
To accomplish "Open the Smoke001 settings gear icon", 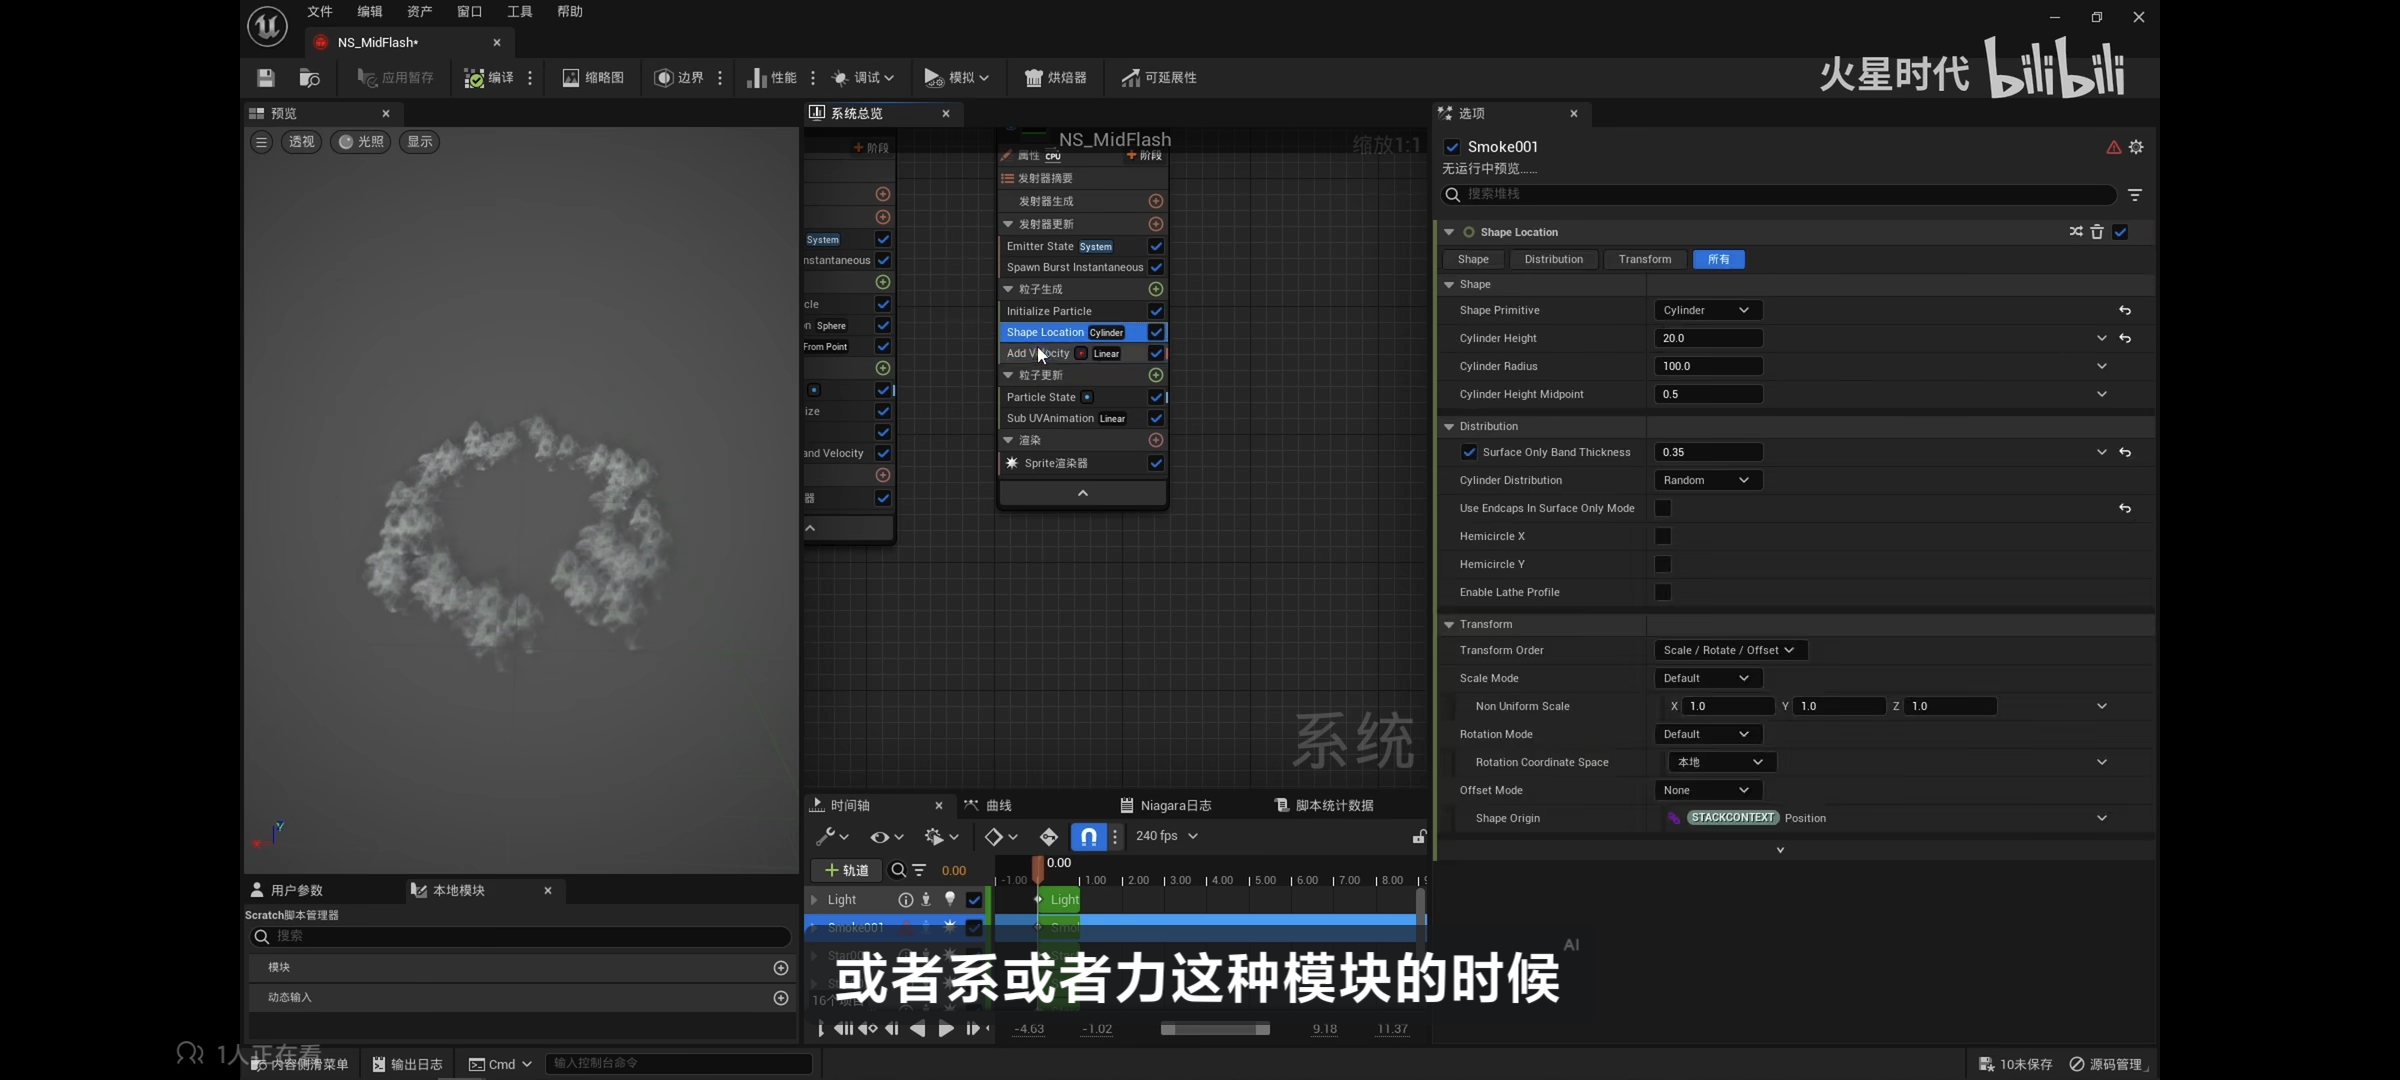I will tap(2136, 147).
